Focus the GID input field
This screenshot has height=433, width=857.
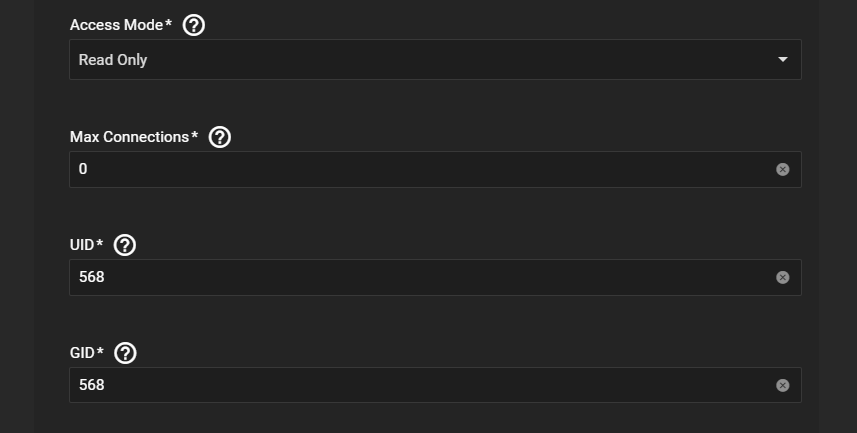tap(420, 386)
